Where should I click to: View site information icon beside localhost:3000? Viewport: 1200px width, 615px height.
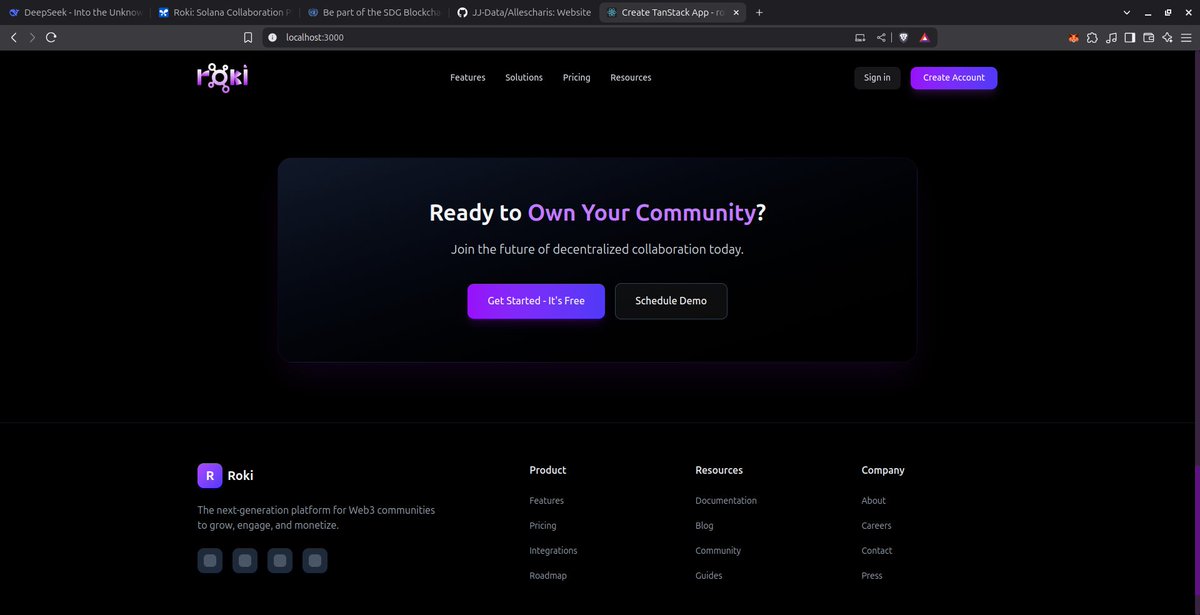272,37
